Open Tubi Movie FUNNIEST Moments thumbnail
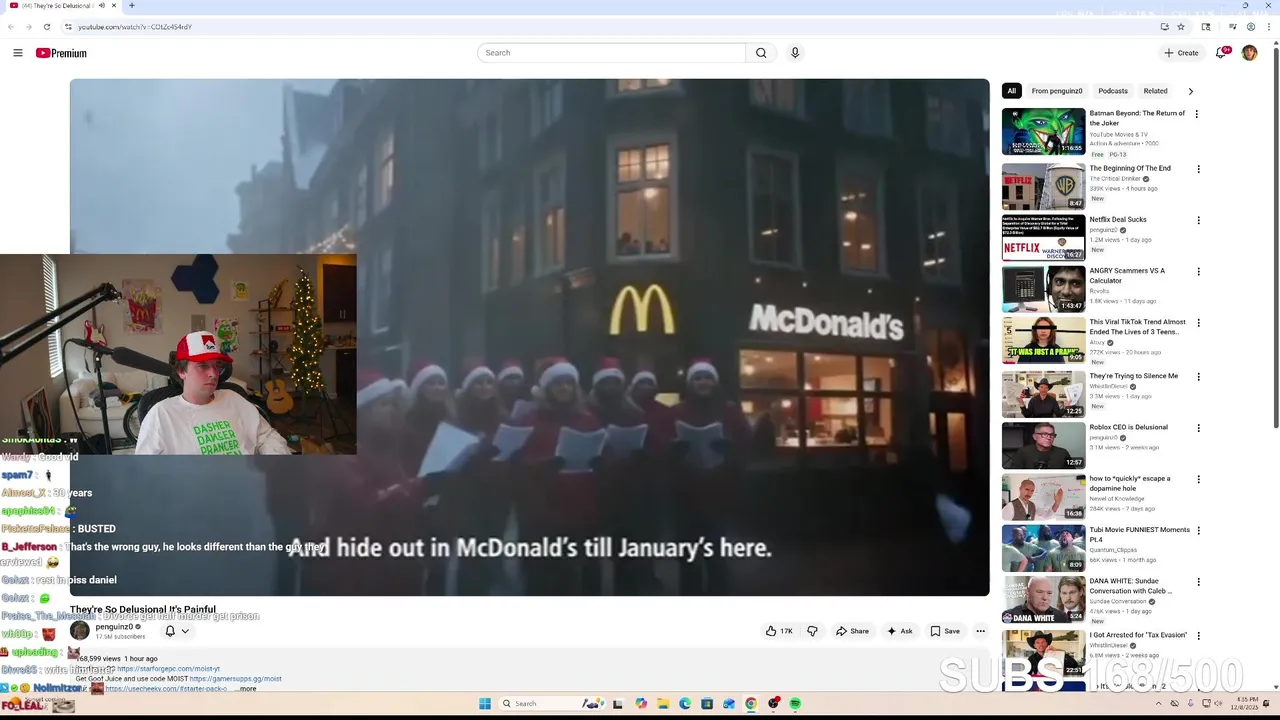Screen dimensions: 1280x720 1043,547
